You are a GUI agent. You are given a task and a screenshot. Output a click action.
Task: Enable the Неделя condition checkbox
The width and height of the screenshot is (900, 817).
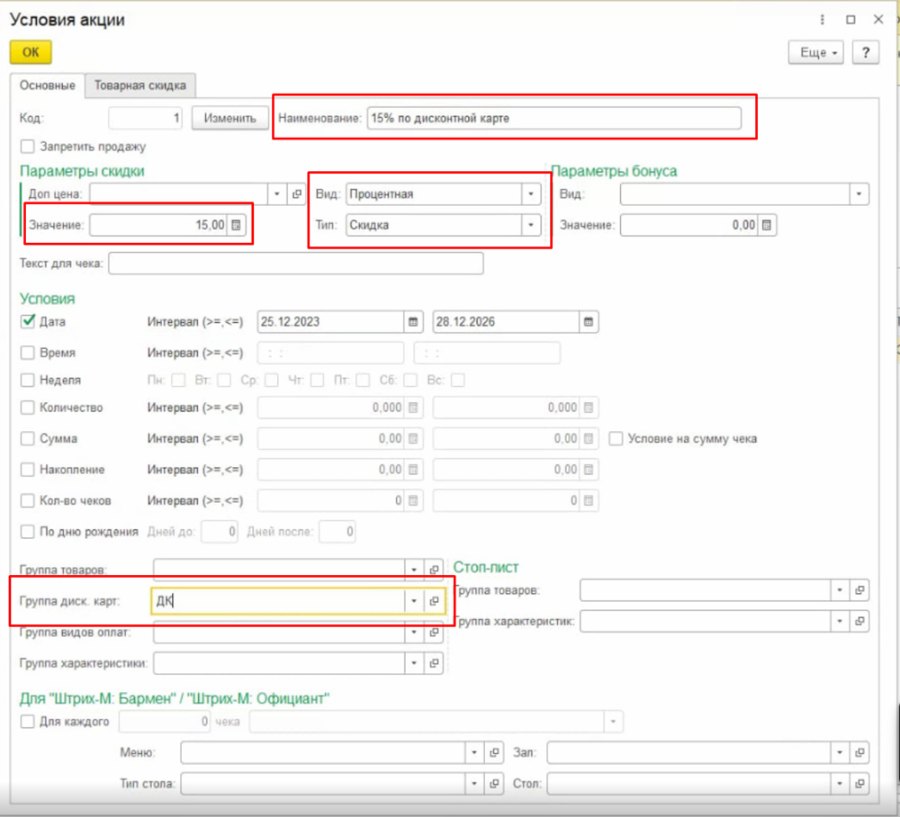tap(27, 380)
